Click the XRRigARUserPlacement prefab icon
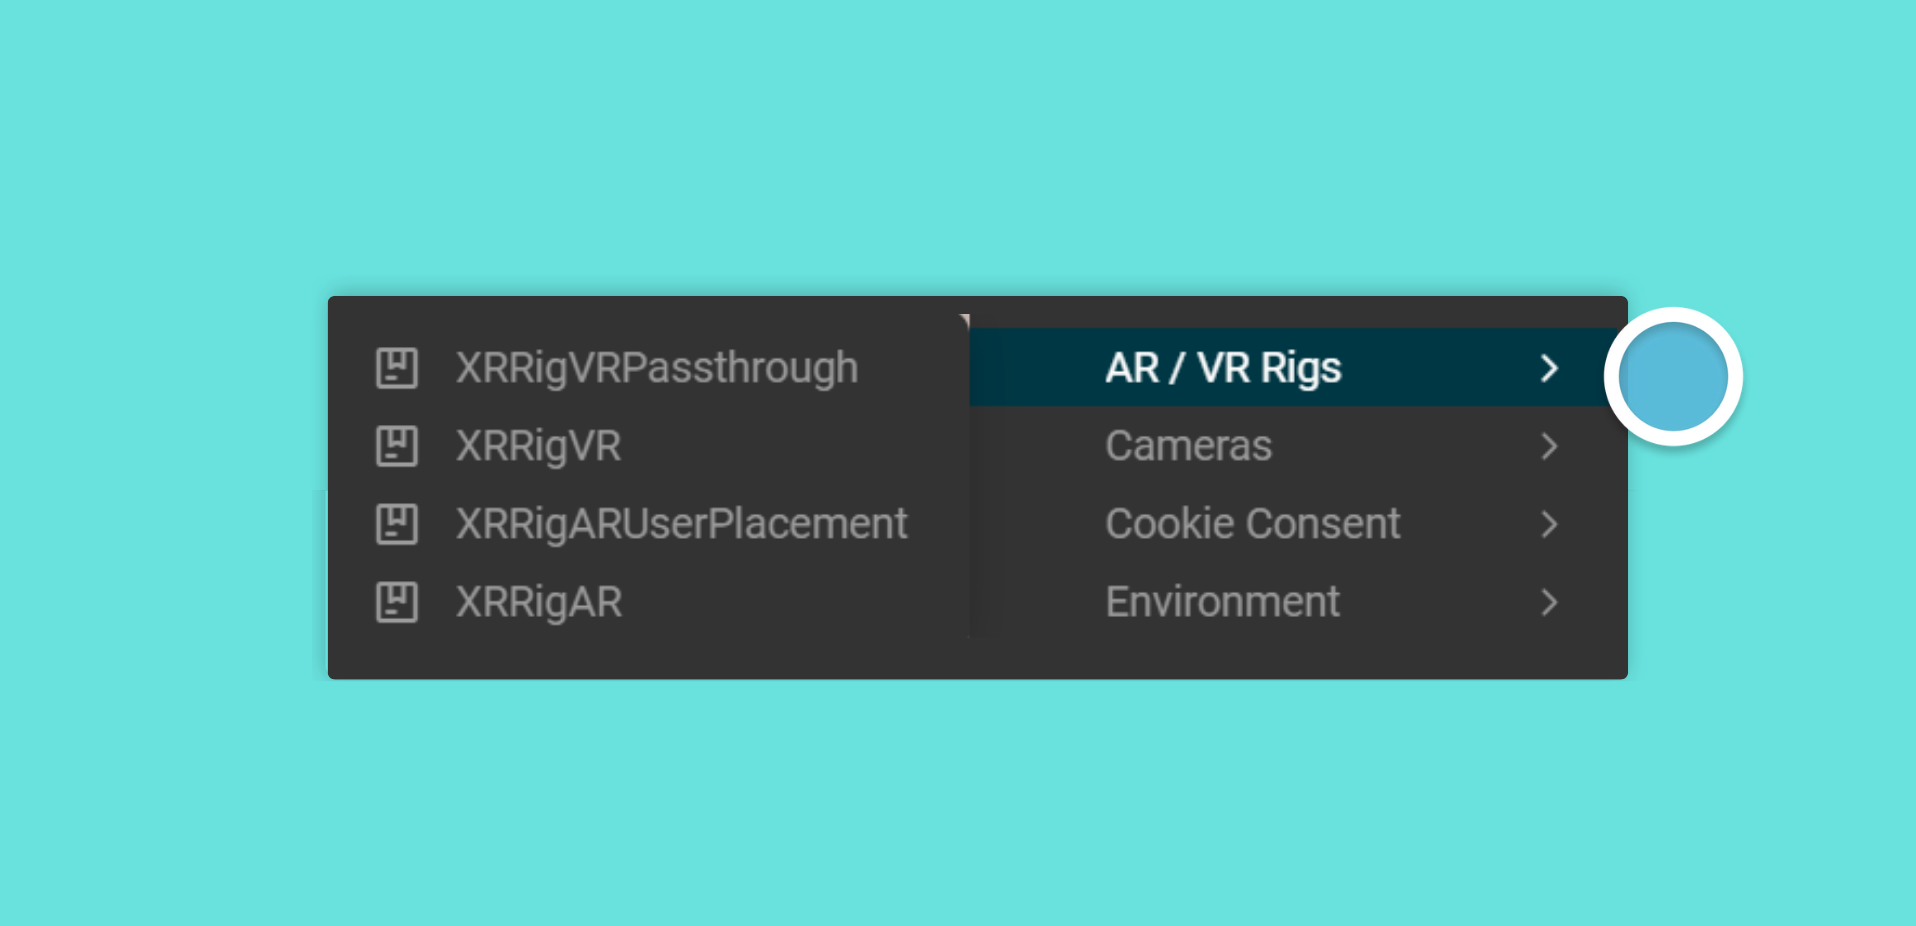Image resolution: width=1916 pixels, height=926 pixels. [x=396, y=524]
